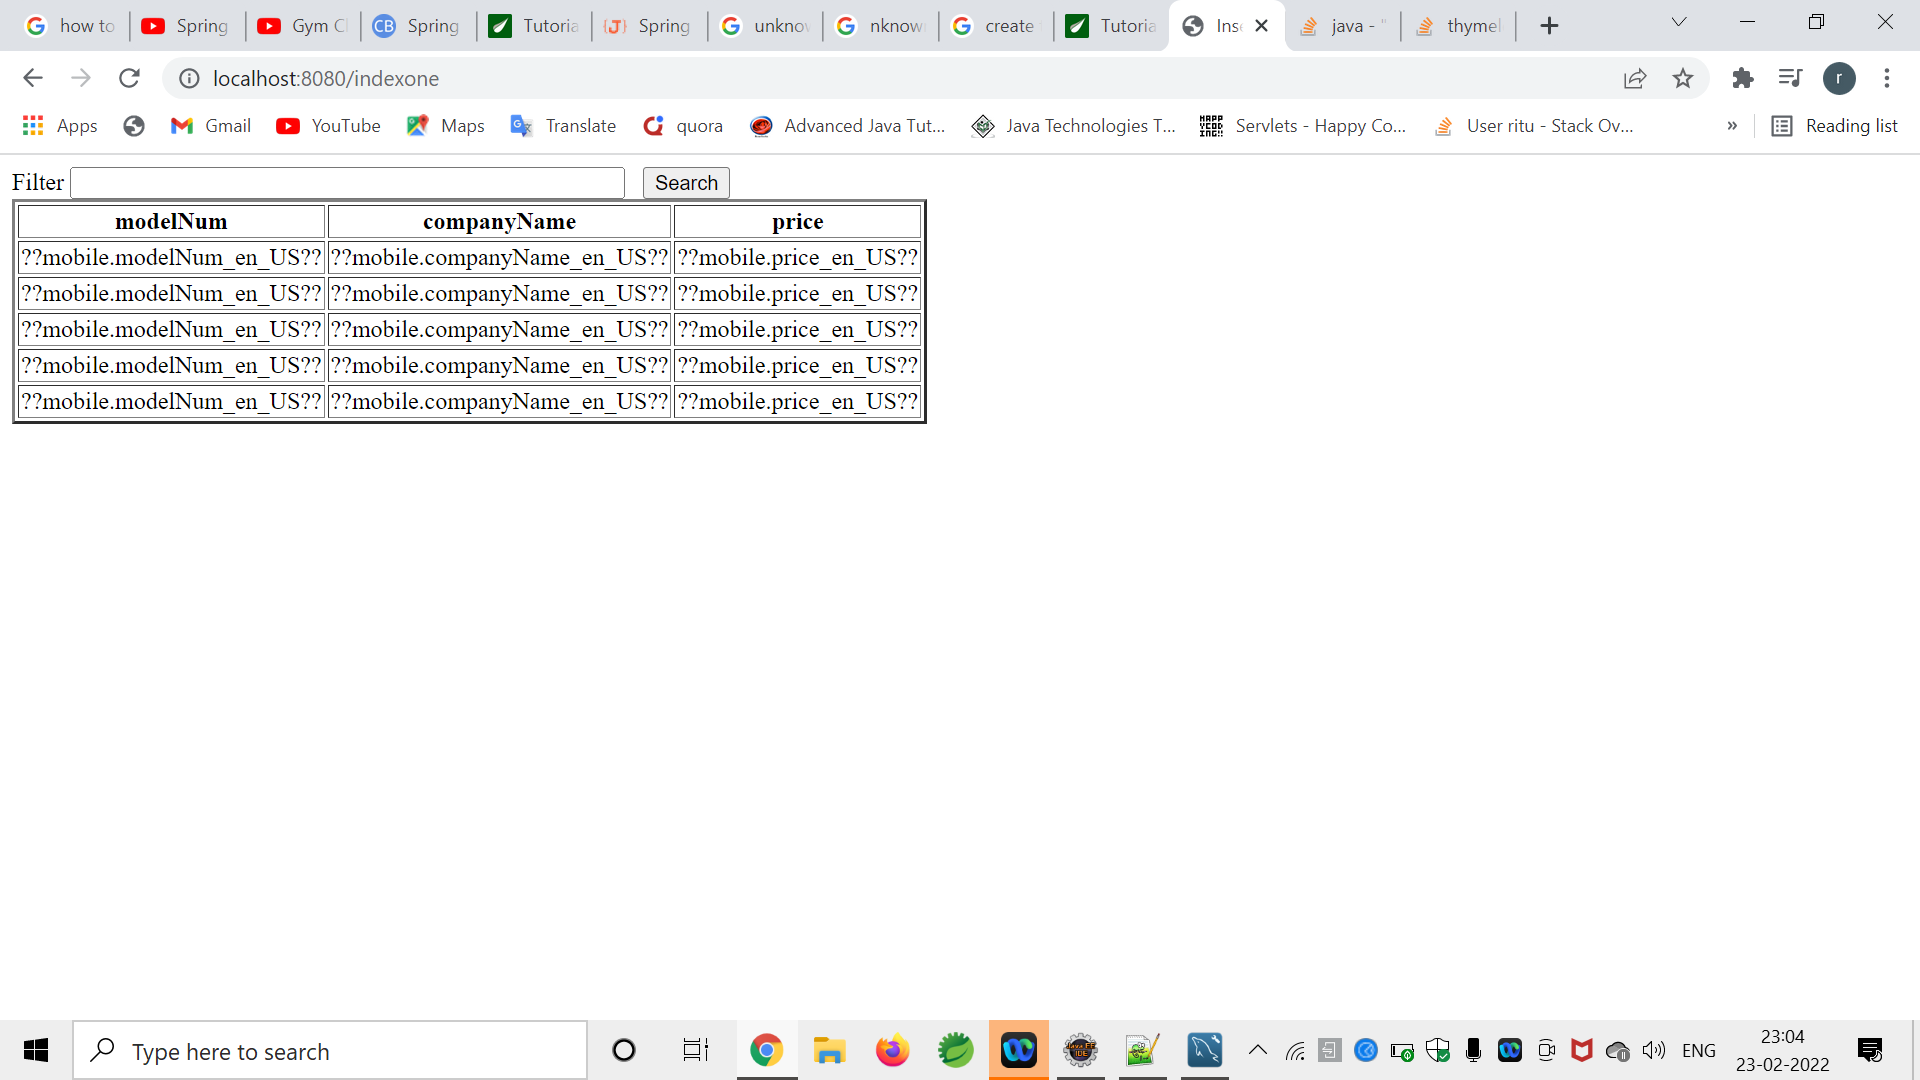
Task: Click the Firefox browser icon in taskbar
Action: (894, 1051)
